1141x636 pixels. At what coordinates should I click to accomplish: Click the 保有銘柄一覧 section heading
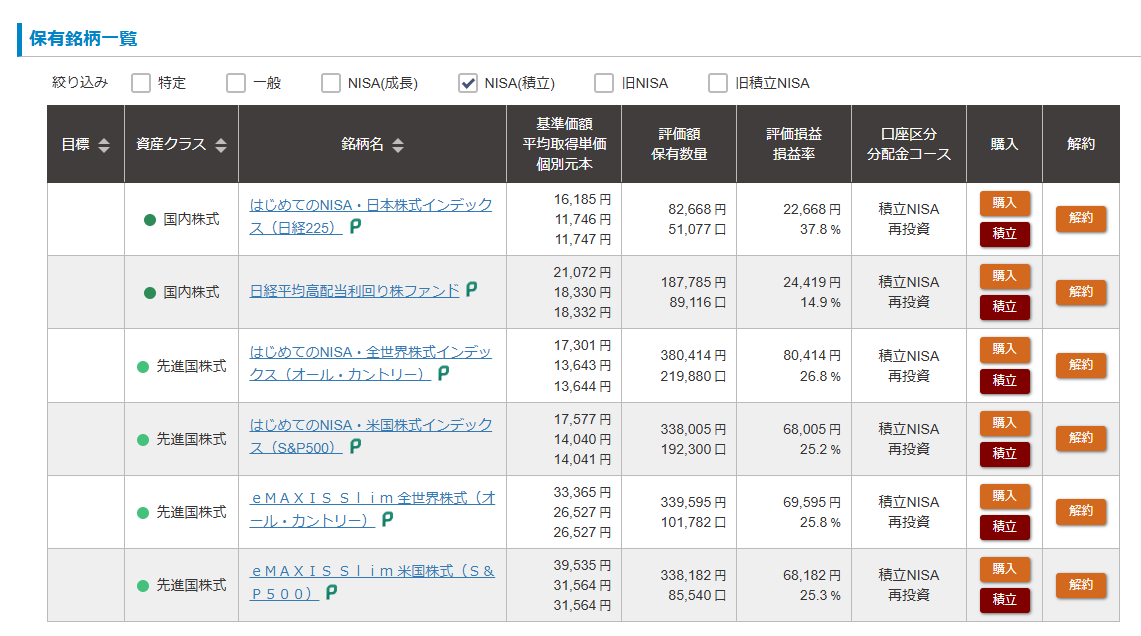pos(83,39)
